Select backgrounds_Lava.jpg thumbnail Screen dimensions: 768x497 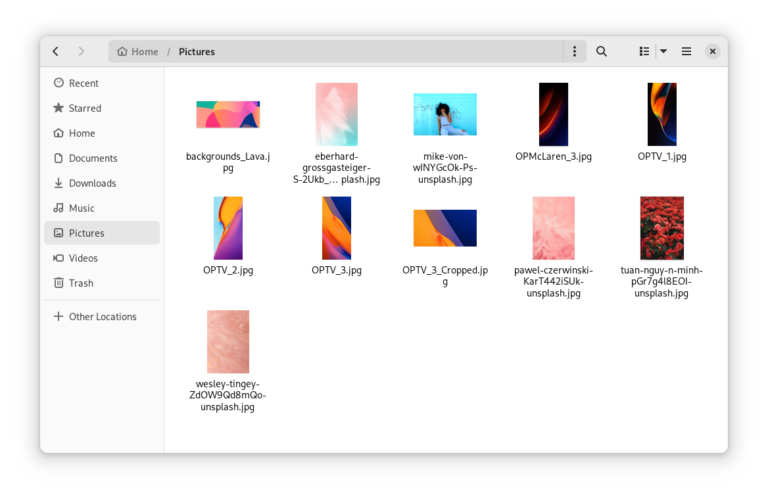tap(228, 115)
